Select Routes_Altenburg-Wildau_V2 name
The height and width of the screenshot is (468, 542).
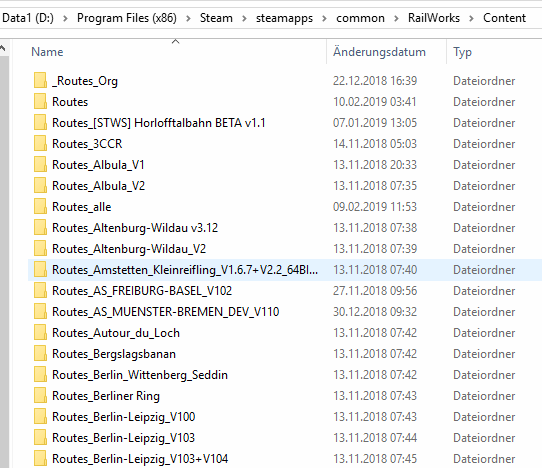click(x=129, y=249)
